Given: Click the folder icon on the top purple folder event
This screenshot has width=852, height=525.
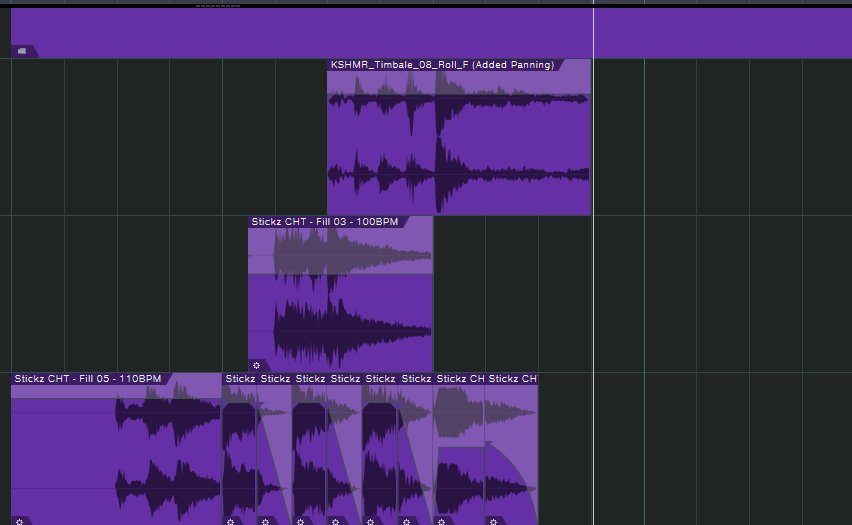Looking at the screenshot, I should (x=22, y=51).
